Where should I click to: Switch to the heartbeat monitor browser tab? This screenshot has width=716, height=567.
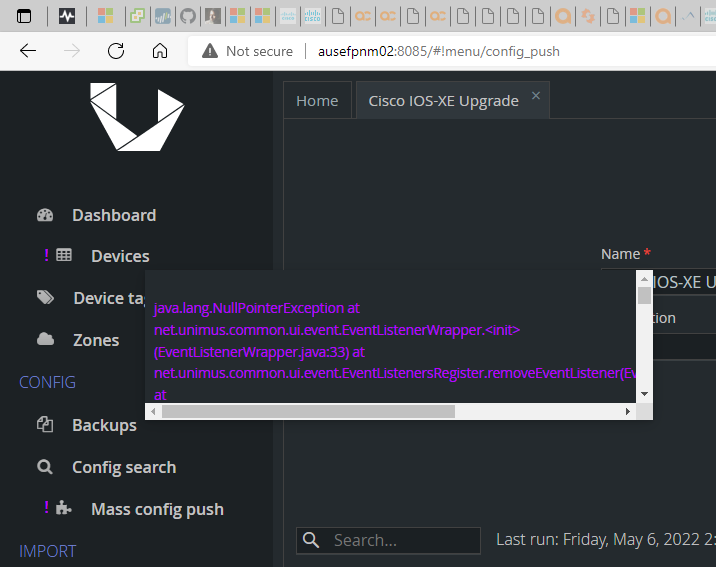pyautogui.click(x=67, y=16)
